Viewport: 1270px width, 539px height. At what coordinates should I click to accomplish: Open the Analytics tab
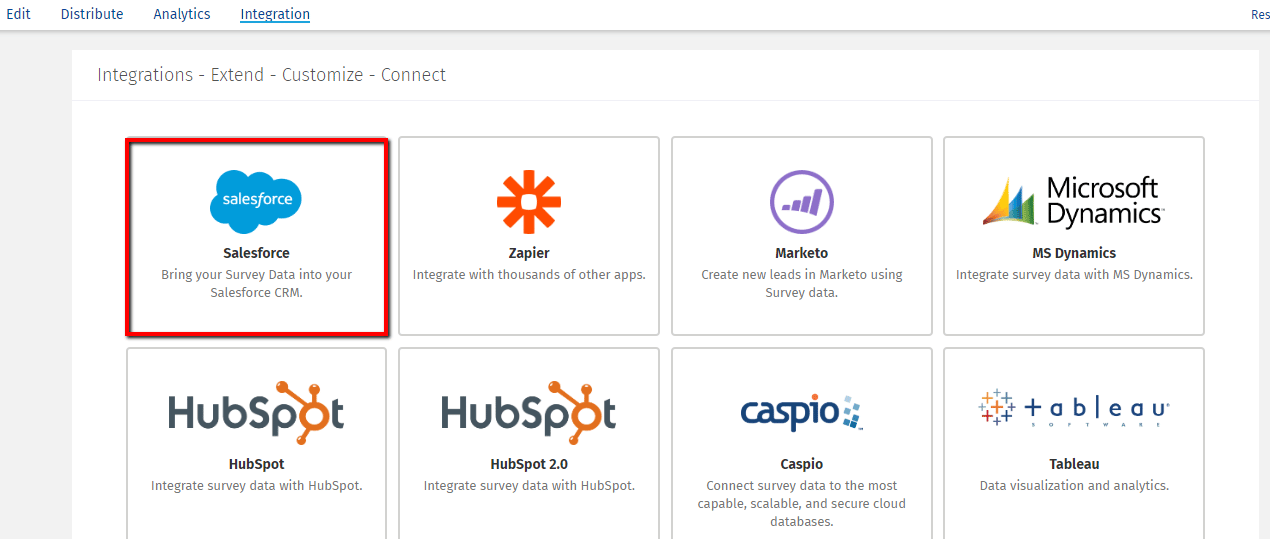[182, 14]
